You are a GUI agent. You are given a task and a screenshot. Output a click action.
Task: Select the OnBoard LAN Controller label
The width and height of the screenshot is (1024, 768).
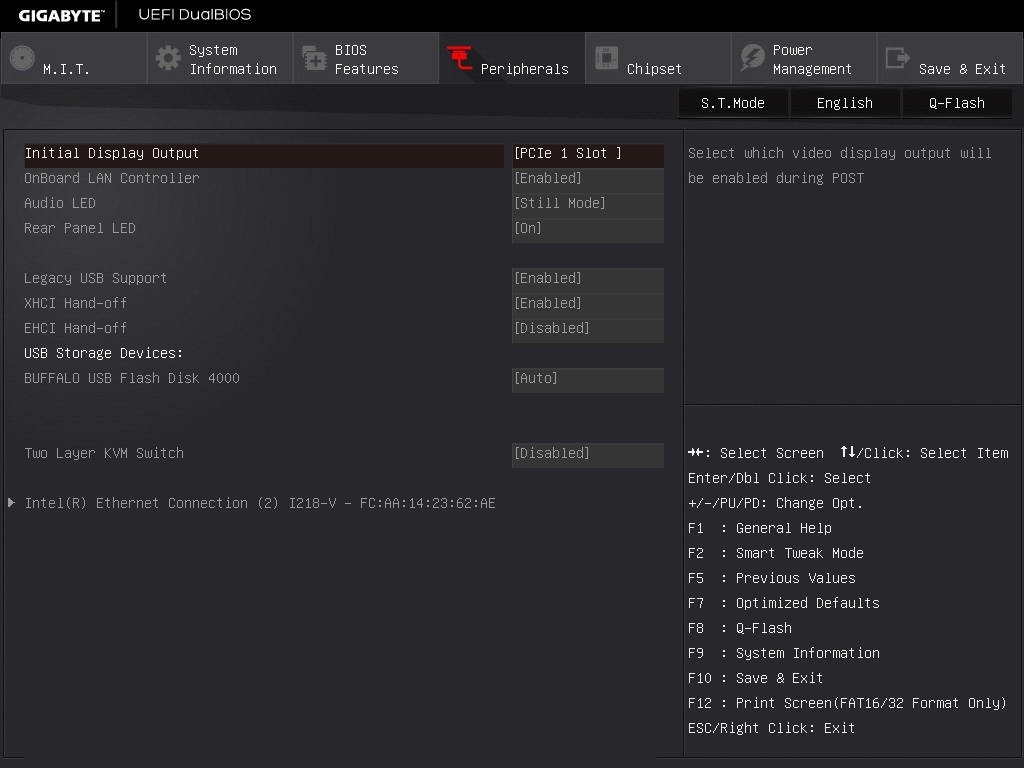pyautogui.click(x=112, y=178)
